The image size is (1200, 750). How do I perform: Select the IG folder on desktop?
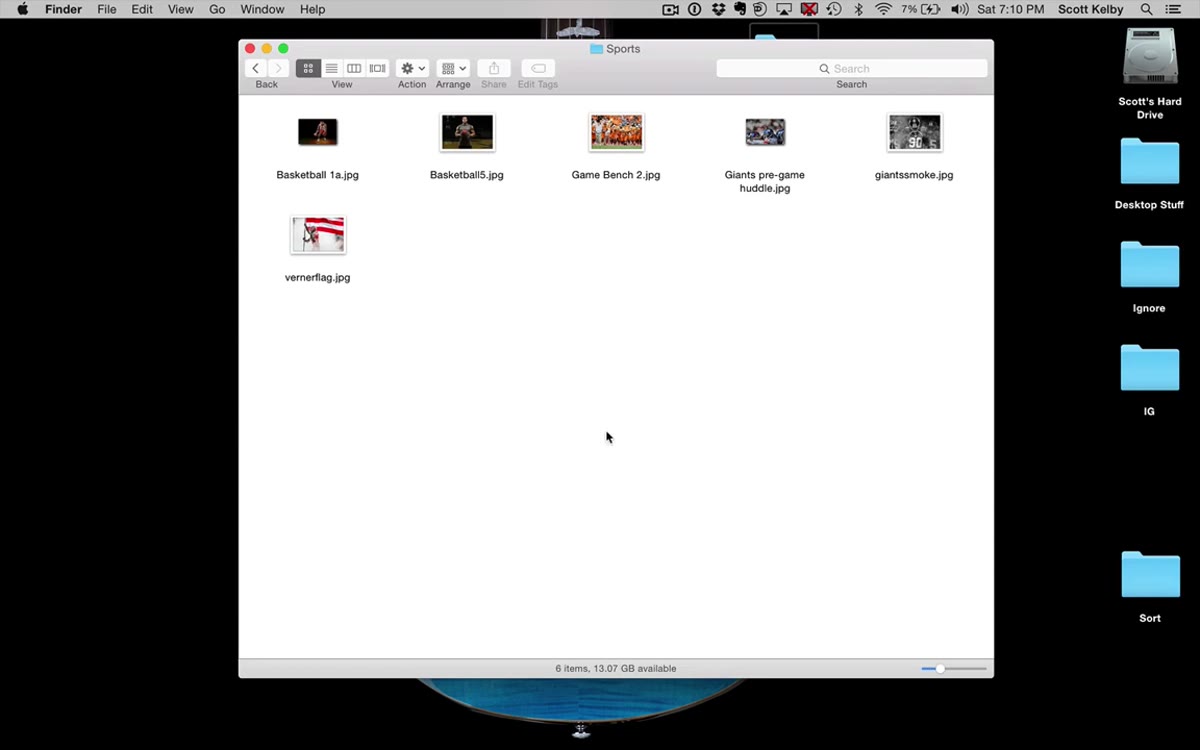pos(1150,368)
